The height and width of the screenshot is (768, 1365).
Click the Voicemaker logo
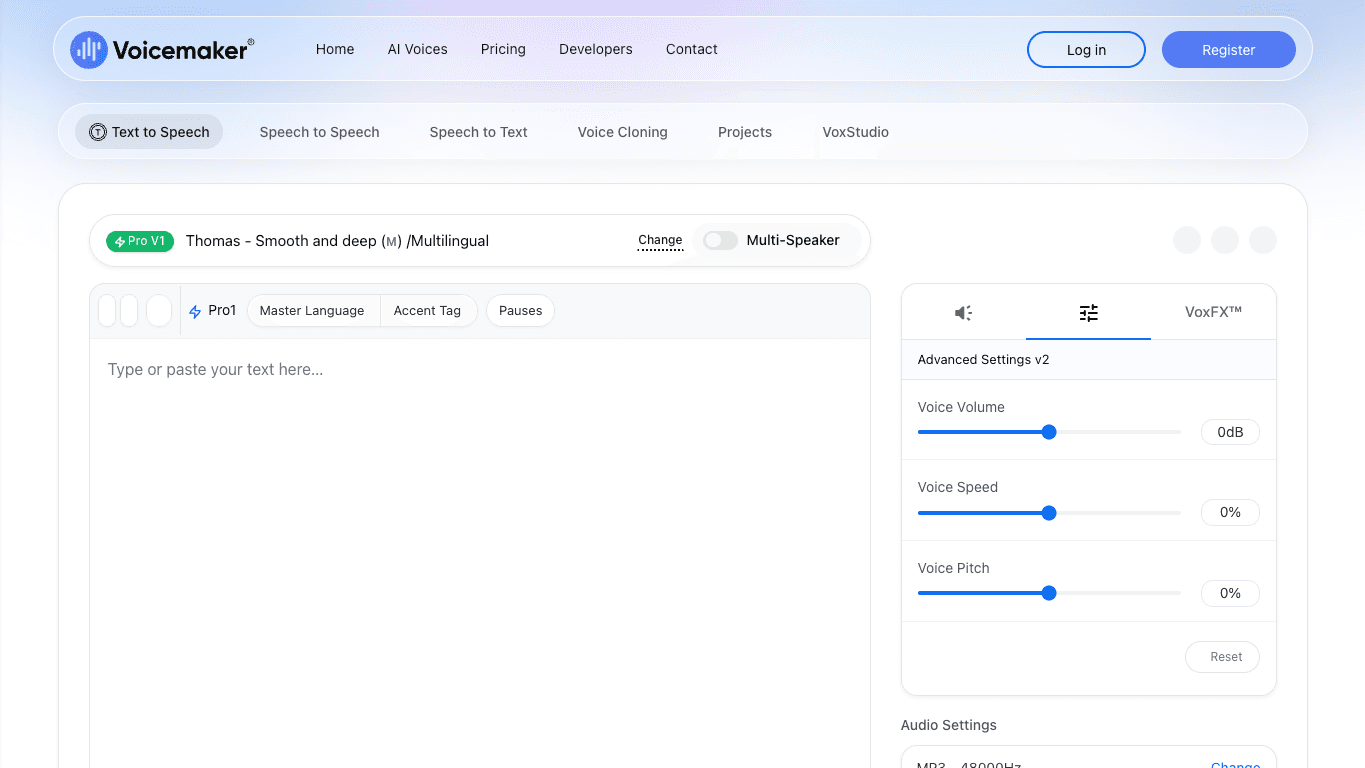click(x=162, y=49)
